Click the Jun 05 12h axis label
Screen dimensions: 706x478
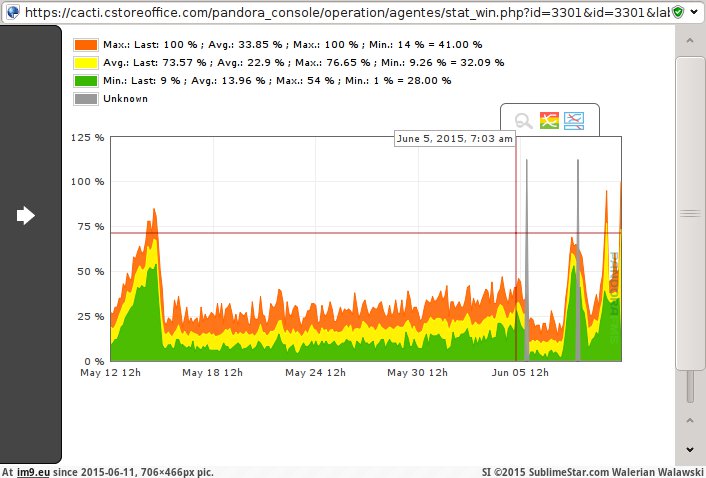click(519, 373)
